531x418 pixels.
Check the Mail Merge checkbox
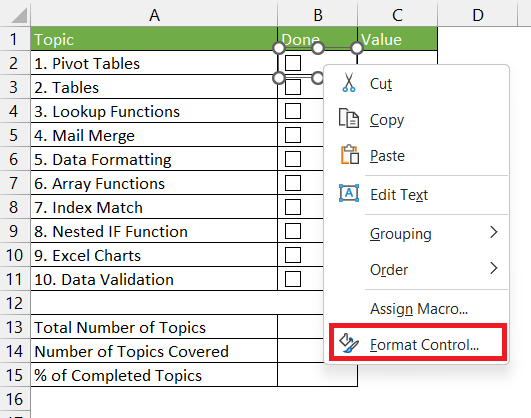[x=293, y=135]
